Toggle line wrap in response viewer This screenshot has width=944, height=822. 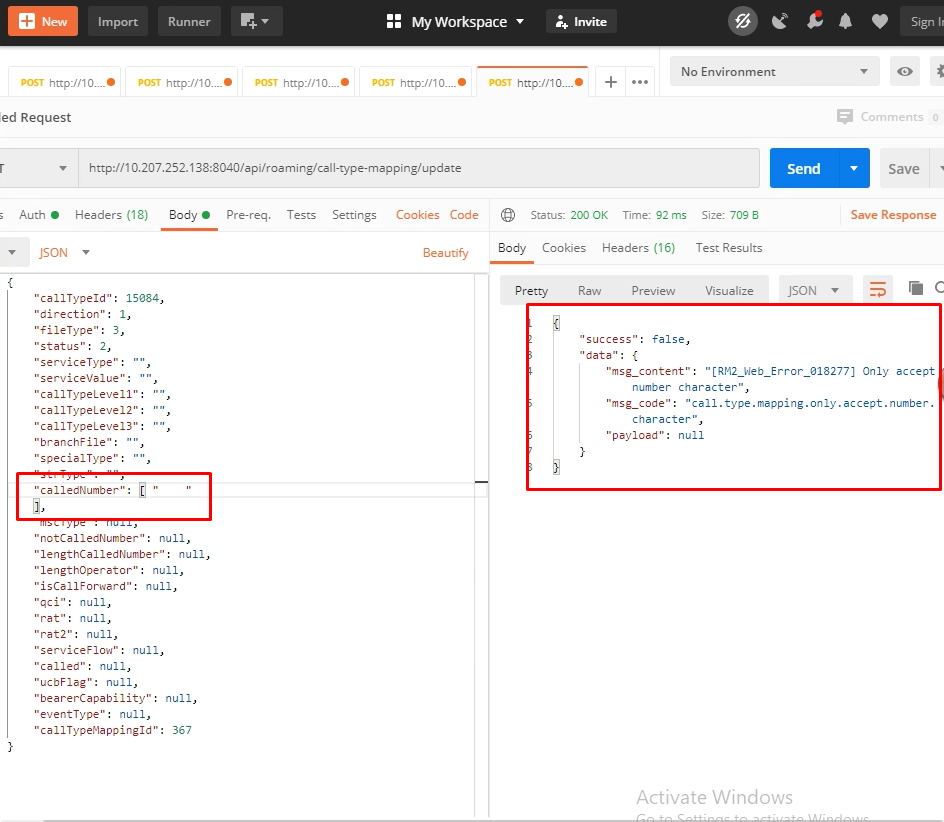(x=878, y=290)
